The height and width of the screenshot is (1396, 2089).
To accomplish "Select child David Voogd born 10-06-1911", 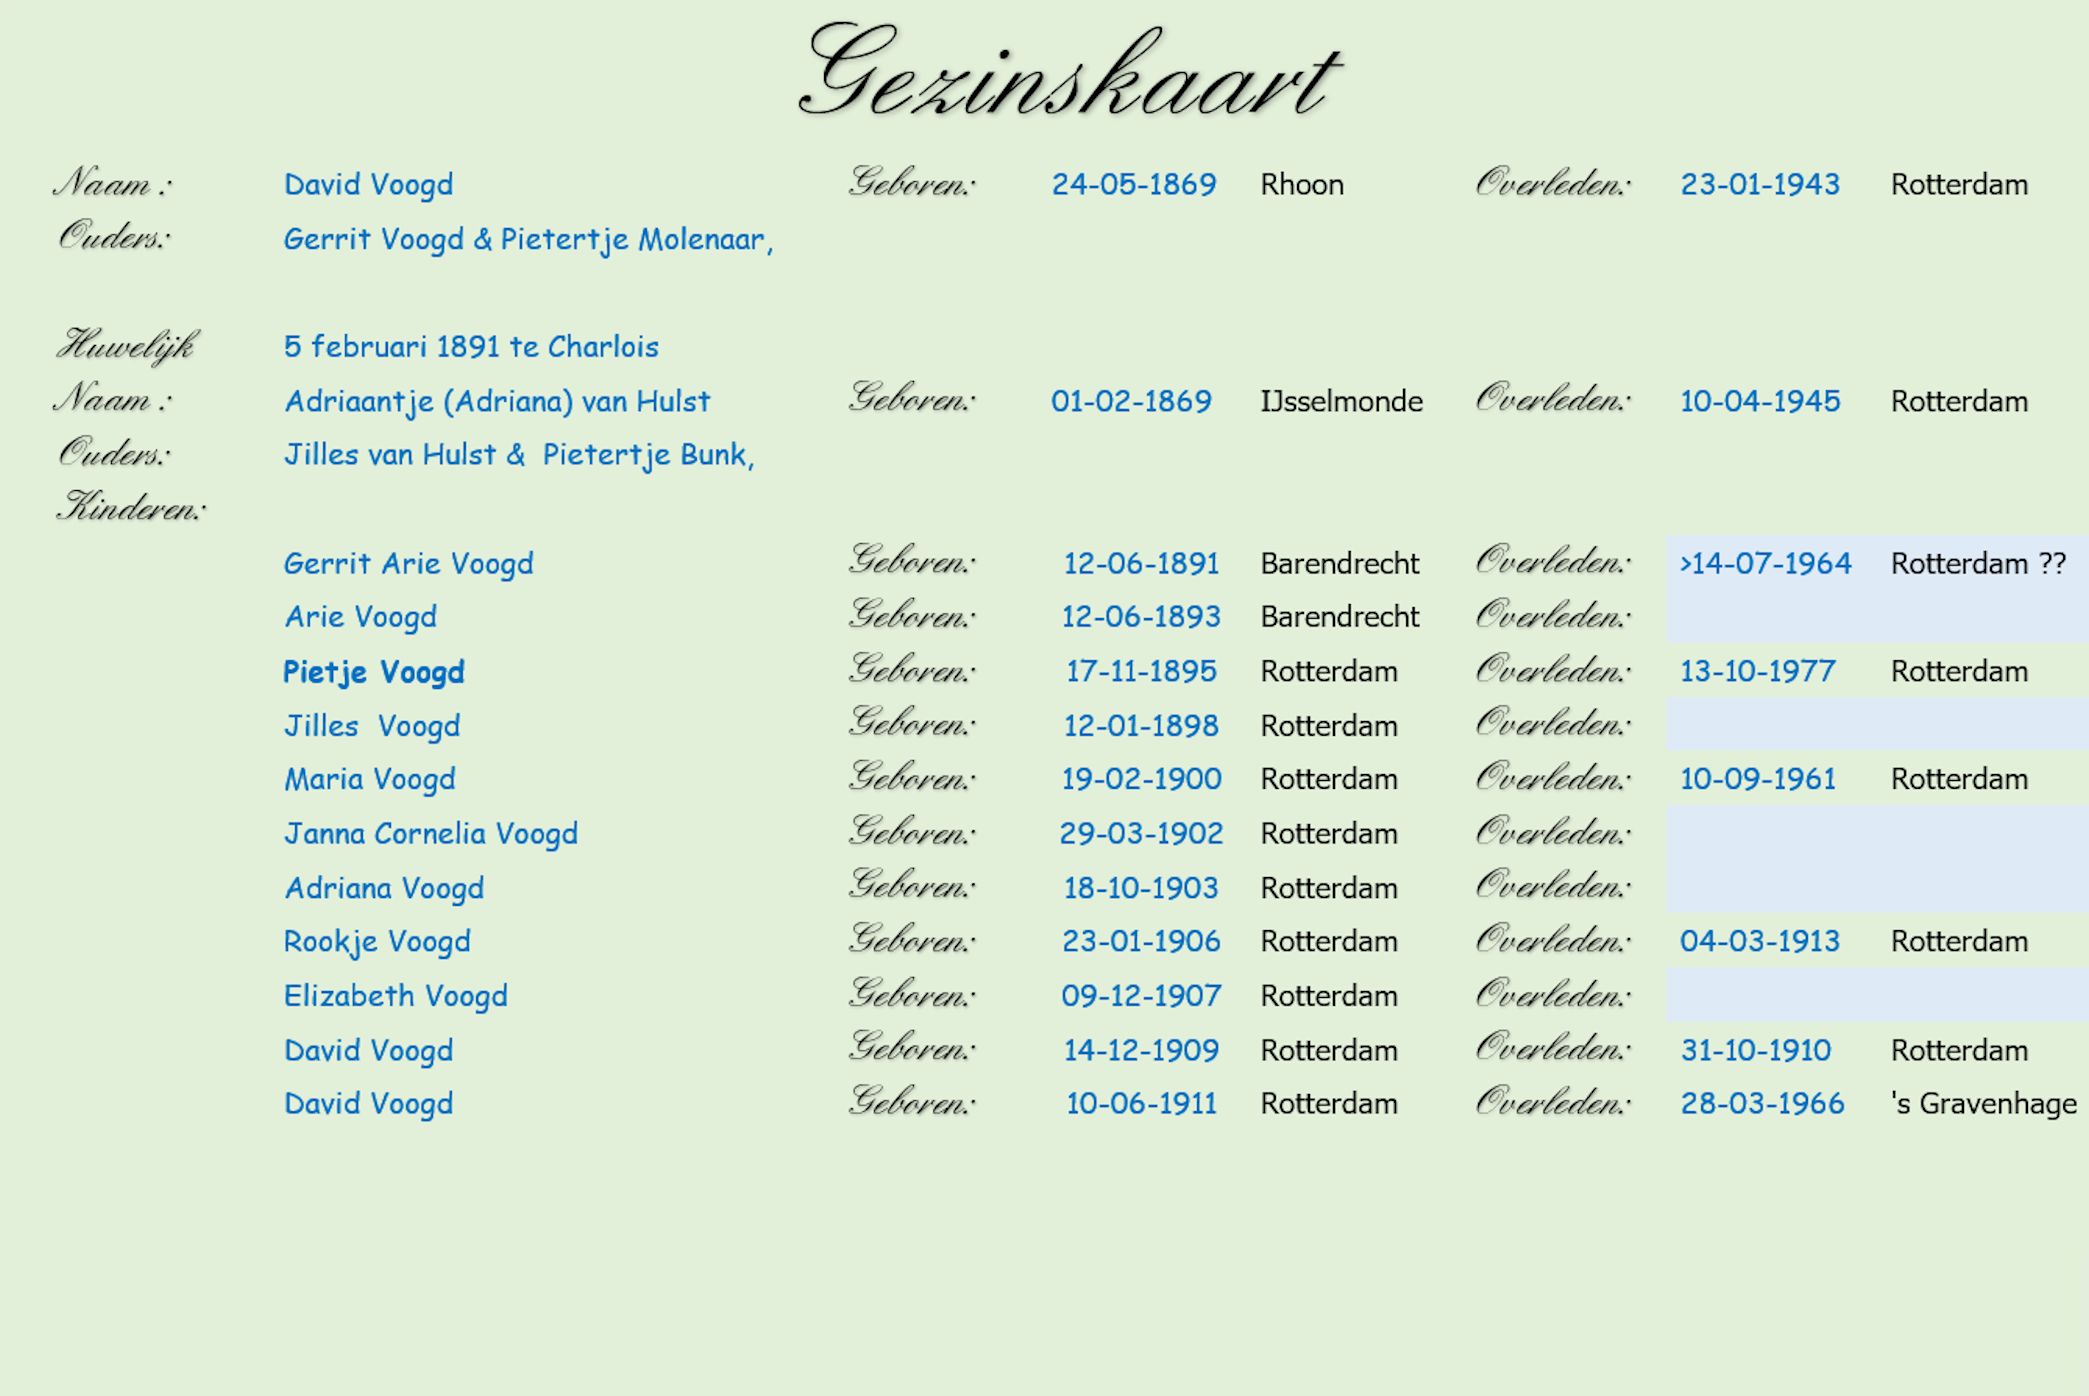I will coord(368,1103).
